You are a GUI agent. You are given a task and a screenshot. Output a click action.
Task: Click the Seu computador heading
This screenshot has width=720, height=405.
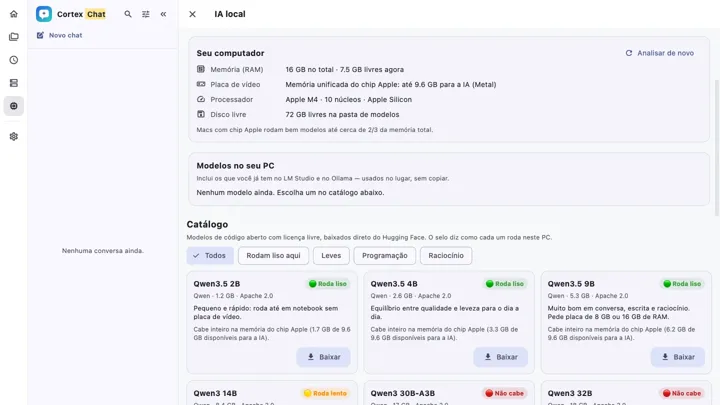[231, 53]
